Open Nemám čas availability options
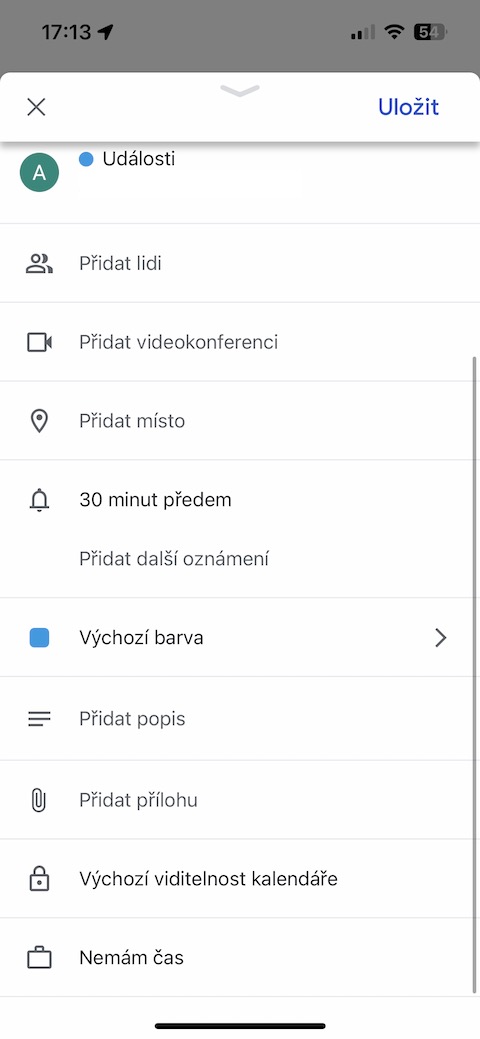 click(239, 957)
